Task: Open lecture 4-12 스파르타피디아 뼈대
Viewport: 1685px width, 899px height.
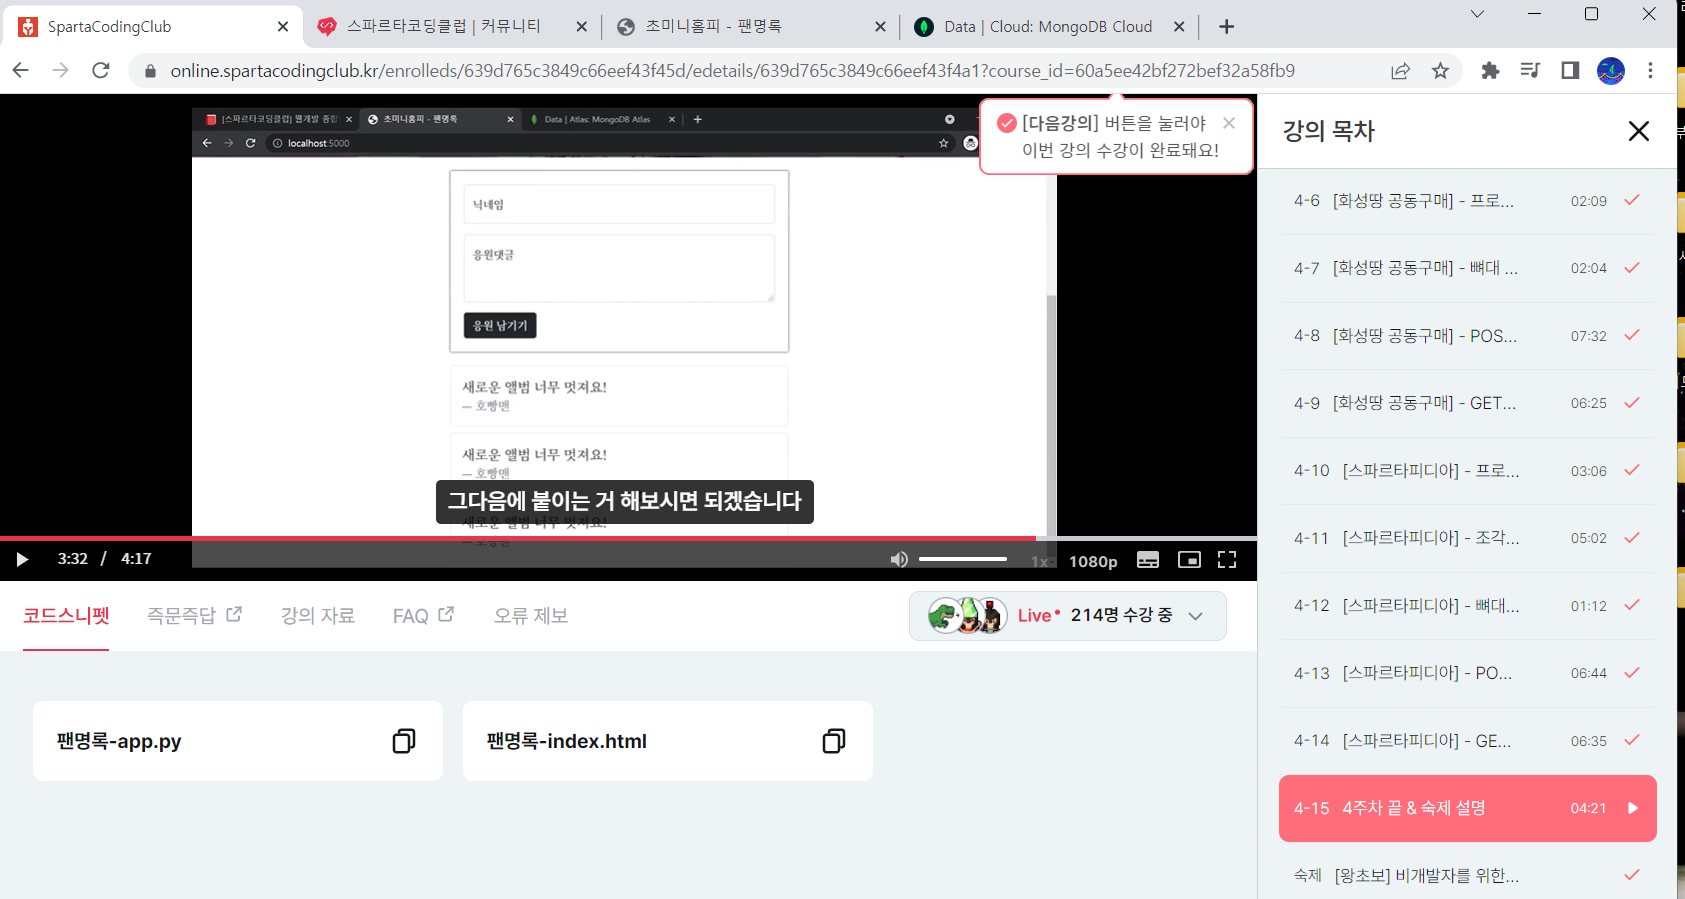Action: [x=1467, y=606]
